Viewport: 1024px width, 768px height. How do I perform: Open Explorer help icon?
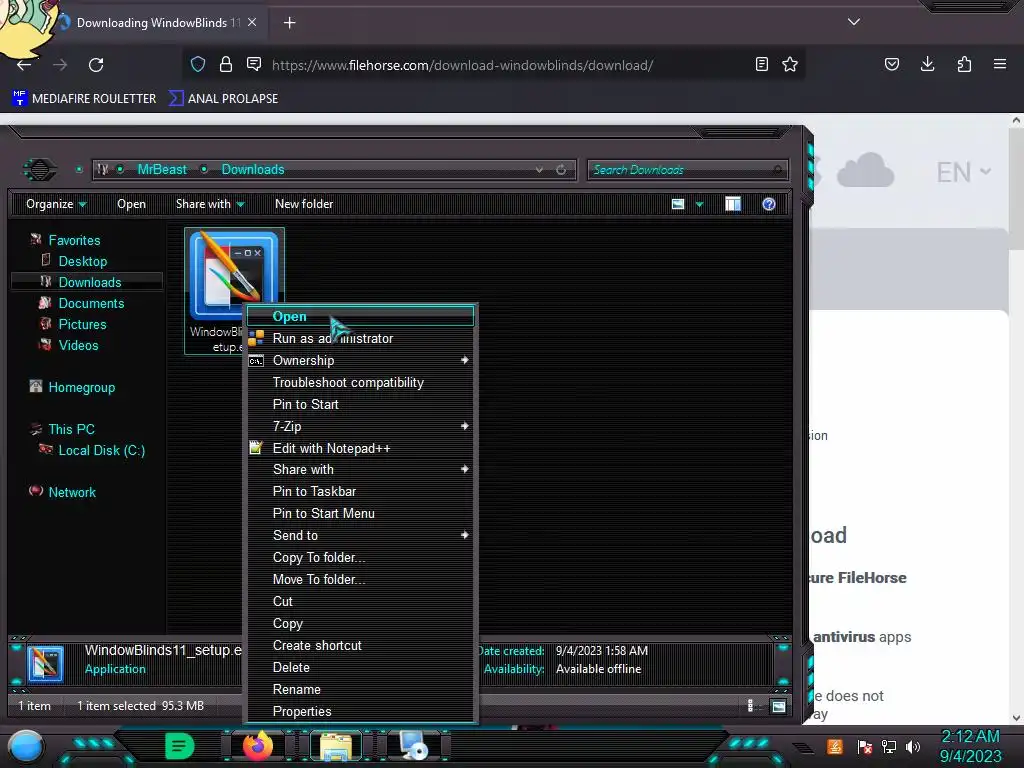(769, 204)
